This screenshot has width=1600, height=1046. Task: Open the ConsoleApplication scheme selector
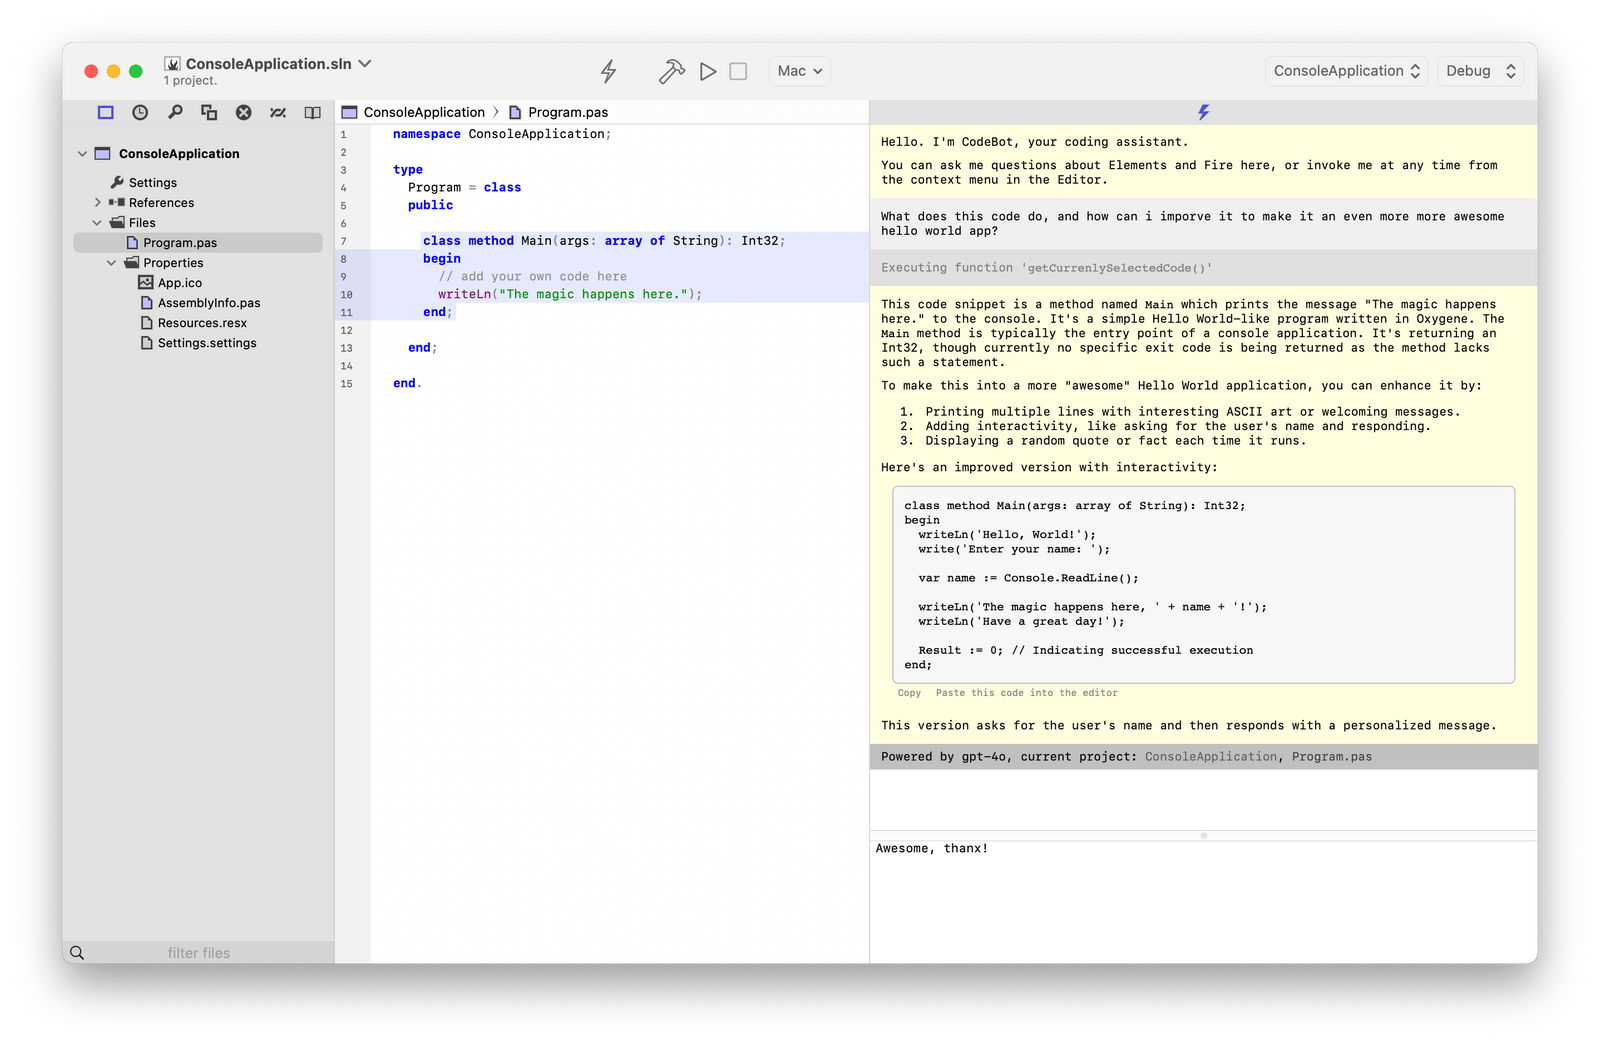tap(1346, 71)
